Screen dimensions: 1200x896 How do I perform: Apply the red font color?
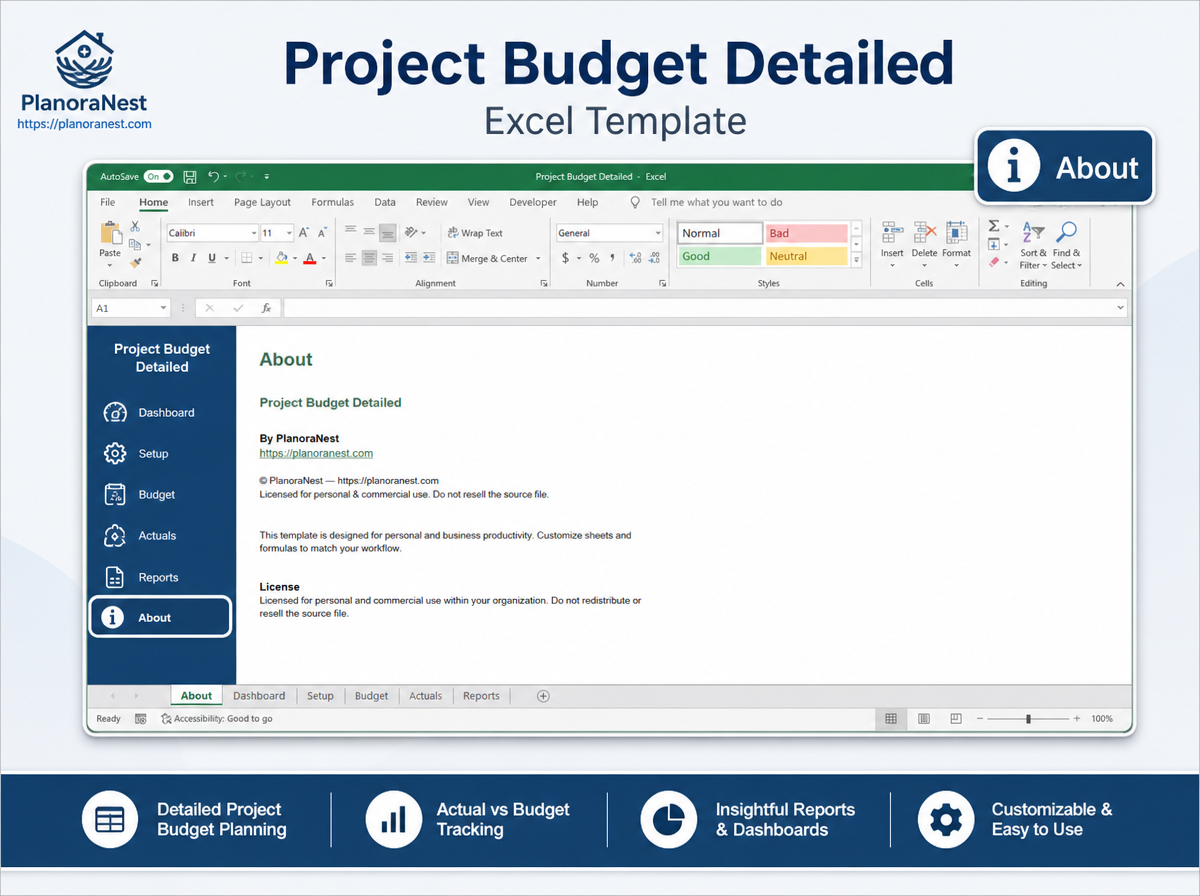309,258
